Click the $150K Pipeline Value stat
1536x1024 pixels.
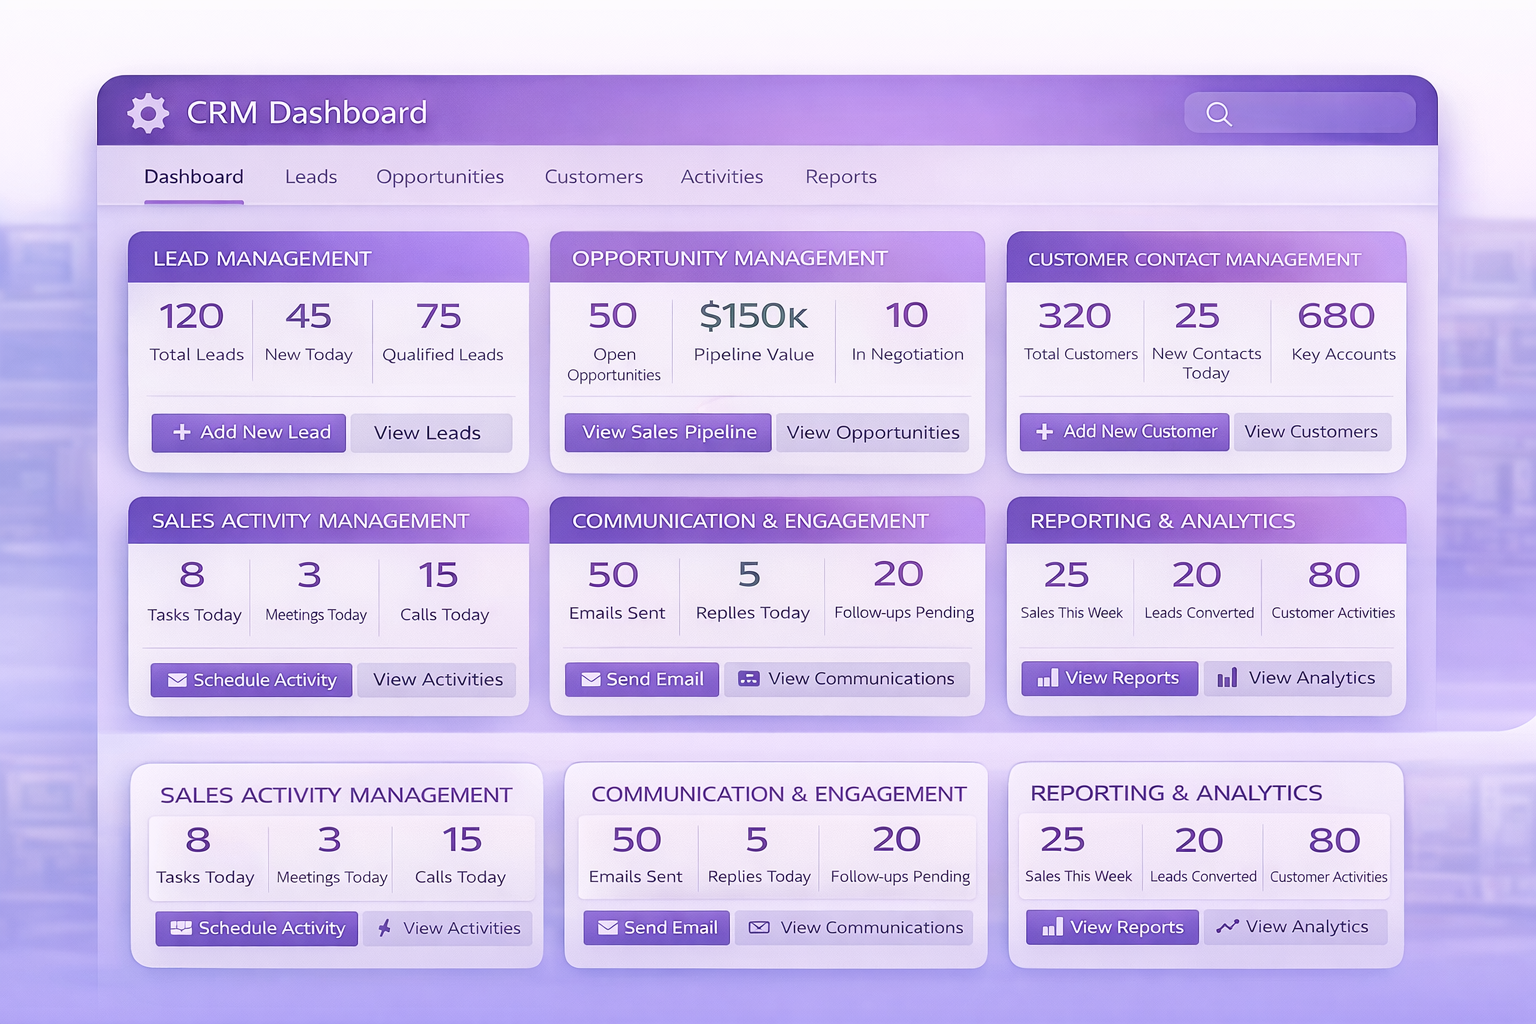[x=754, y=332]
